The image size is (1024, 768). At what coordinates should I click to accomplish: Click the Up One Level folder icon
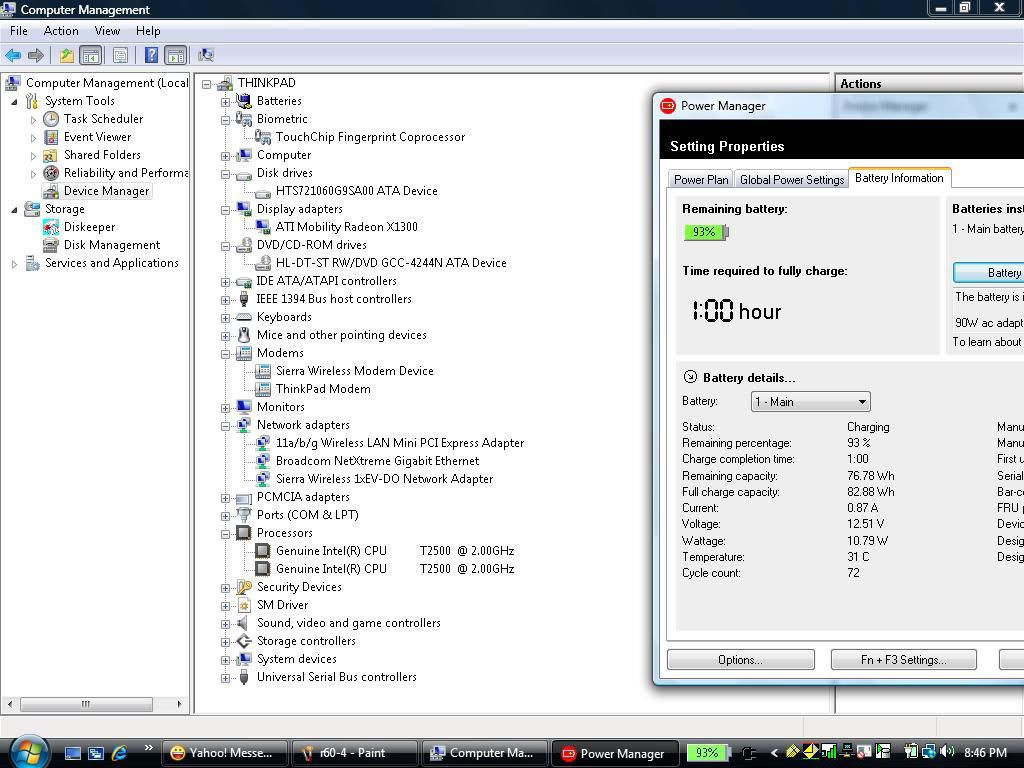(x=66, y=55)
